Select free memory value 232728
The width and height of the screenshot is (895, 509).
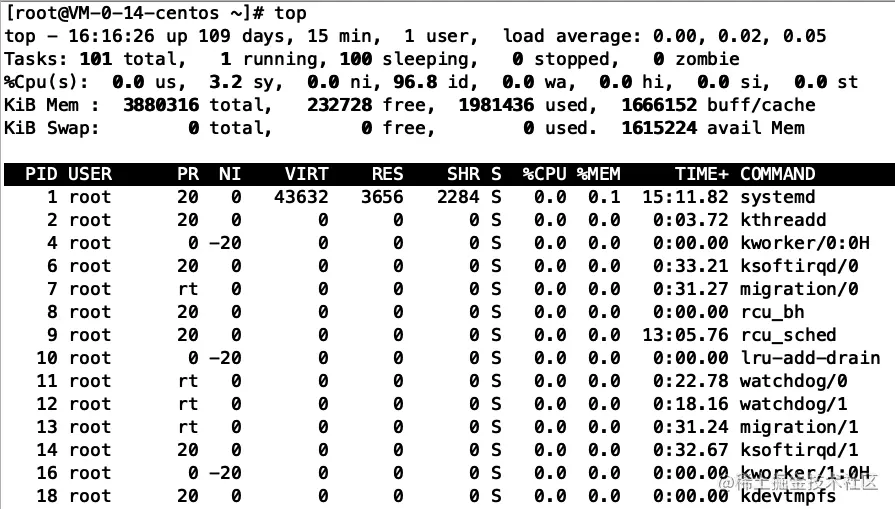point(339,105)
